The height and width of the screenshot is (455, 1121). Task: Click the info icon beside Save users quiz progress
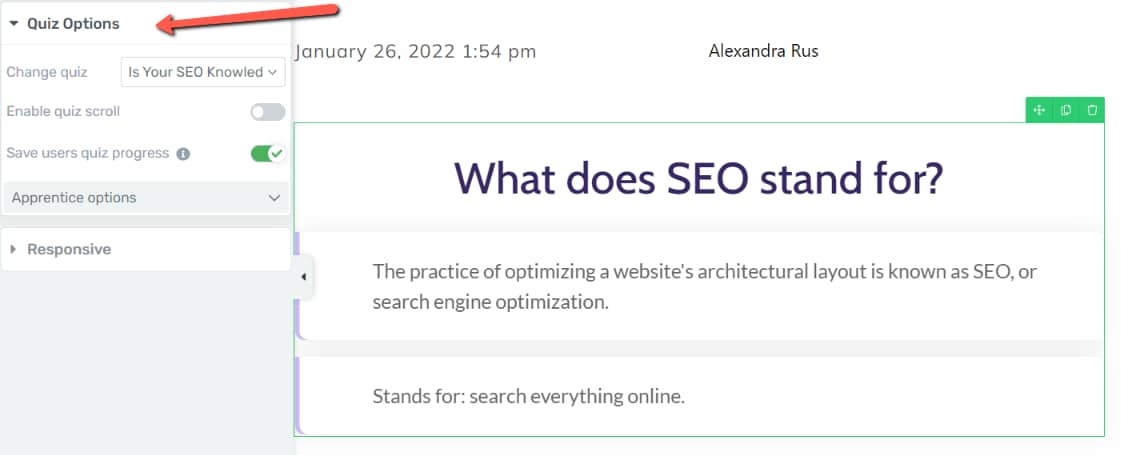point(183,154)
